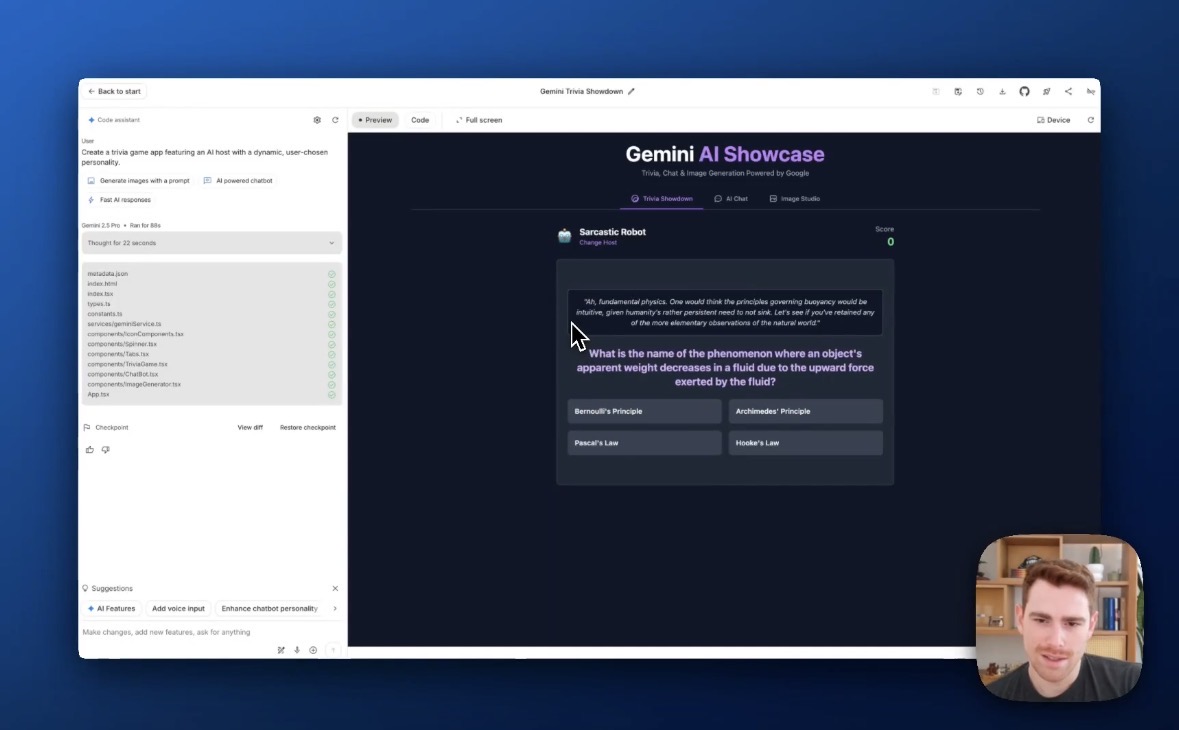1179x730 pixels.
Task: Open the Device preview selector
Action: pyautogui.click(x=1053, y=120)
